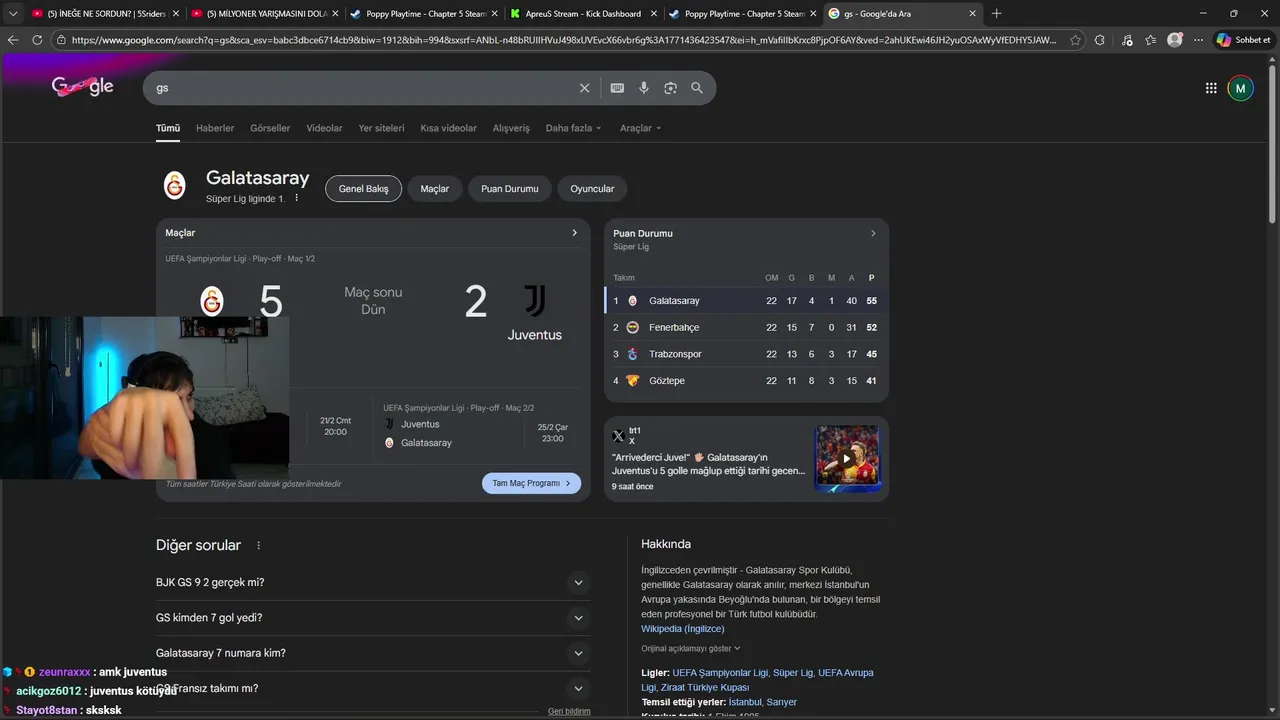Viewport: 1280px width, 720px height.
Task: Select the Oyuncular chip
Action: pyautogui.click(x=592, y=188)
